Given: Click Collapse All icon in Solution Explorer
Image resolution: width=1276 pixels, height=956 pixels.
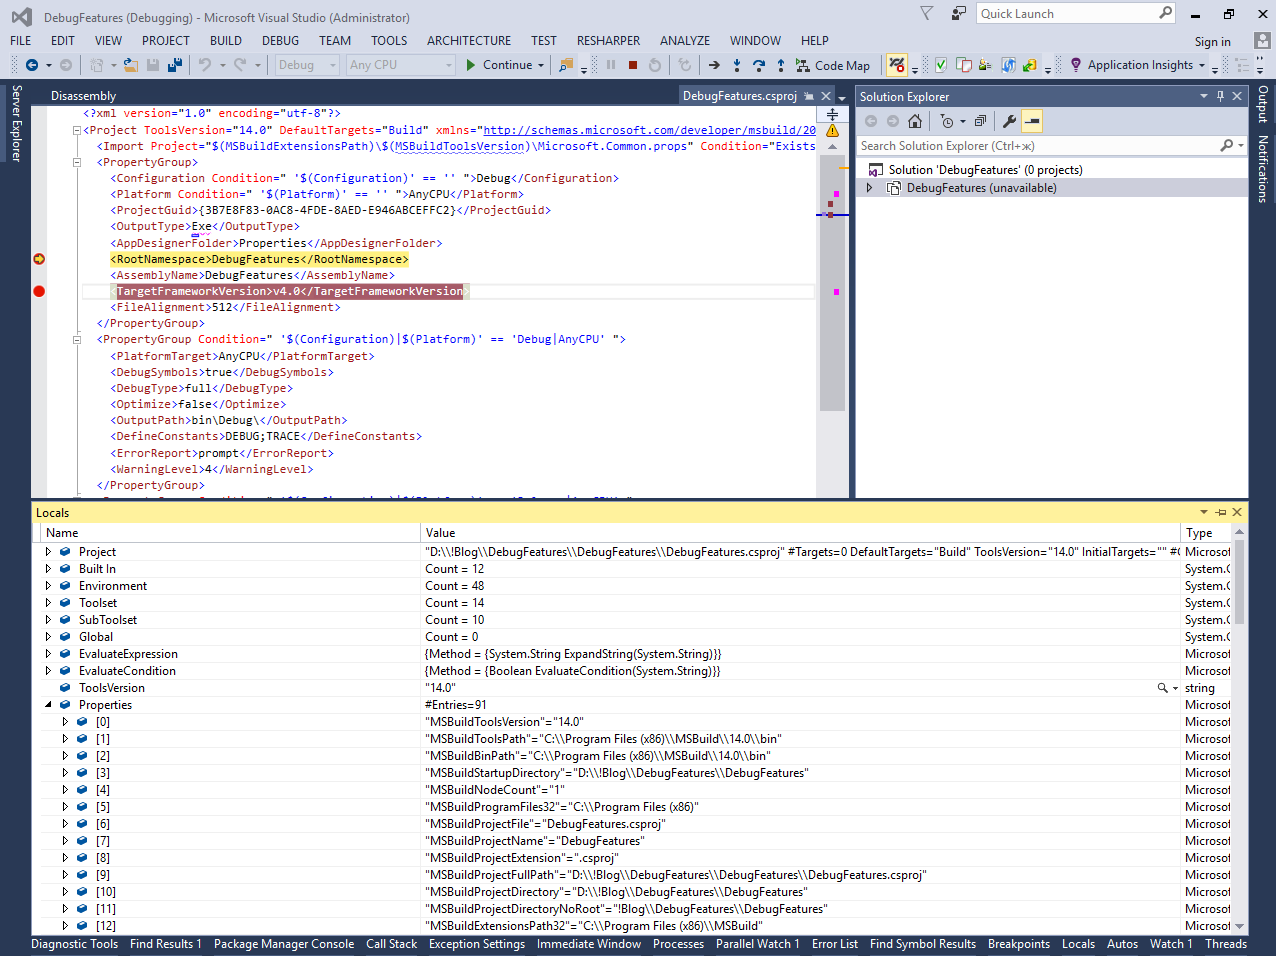Looking at the screenshot, I should [980, 121].
